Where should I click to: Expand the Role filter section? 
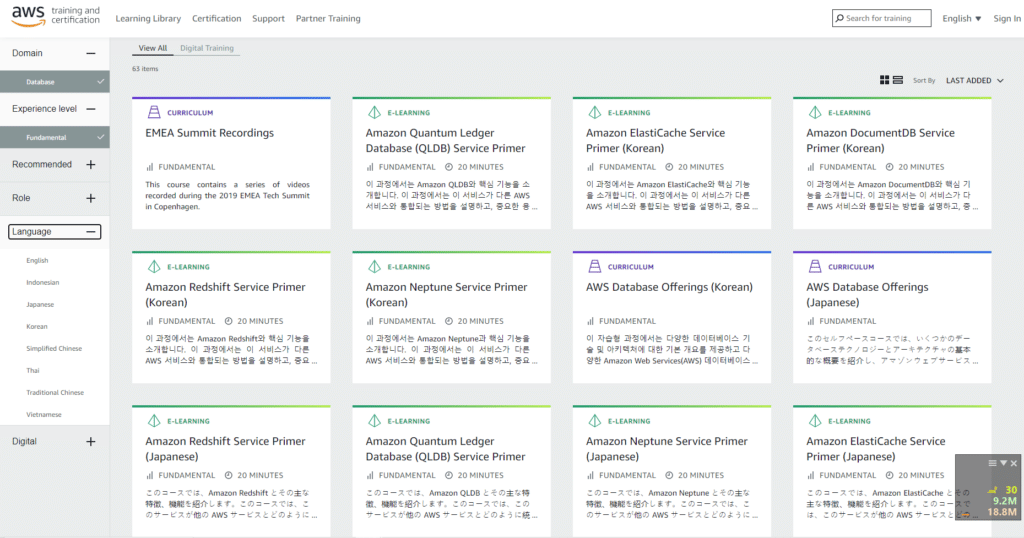[91, 198]
